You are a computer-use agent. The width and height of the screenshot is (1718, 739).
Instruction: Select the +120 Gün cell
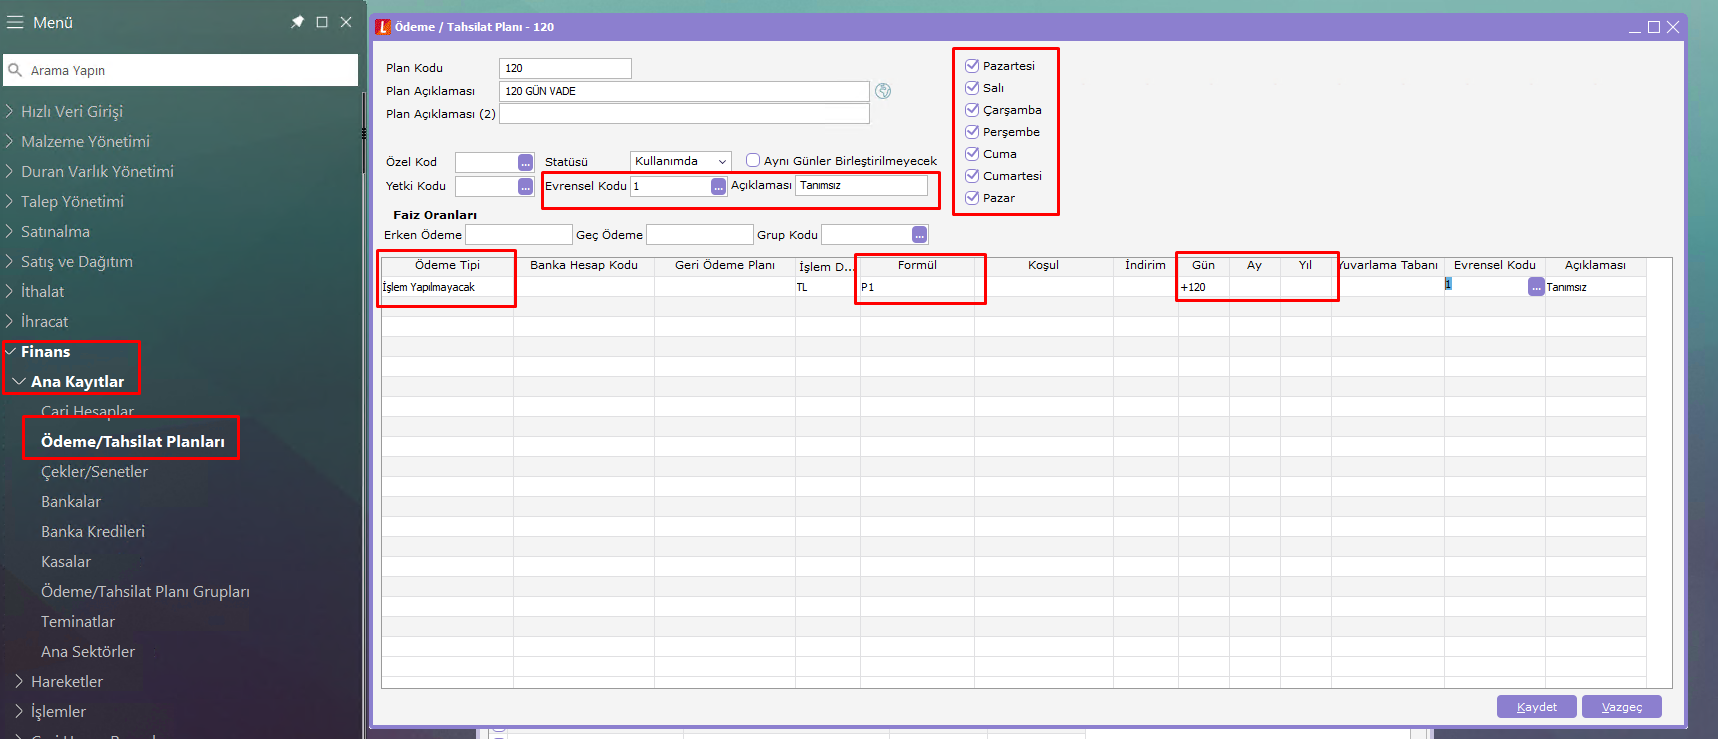pos(1204,287)
